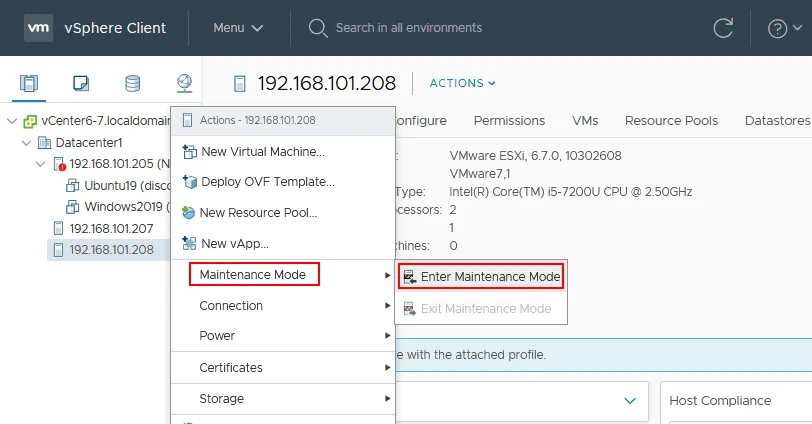Type in Search in all environments field

[x=420, y=28]
